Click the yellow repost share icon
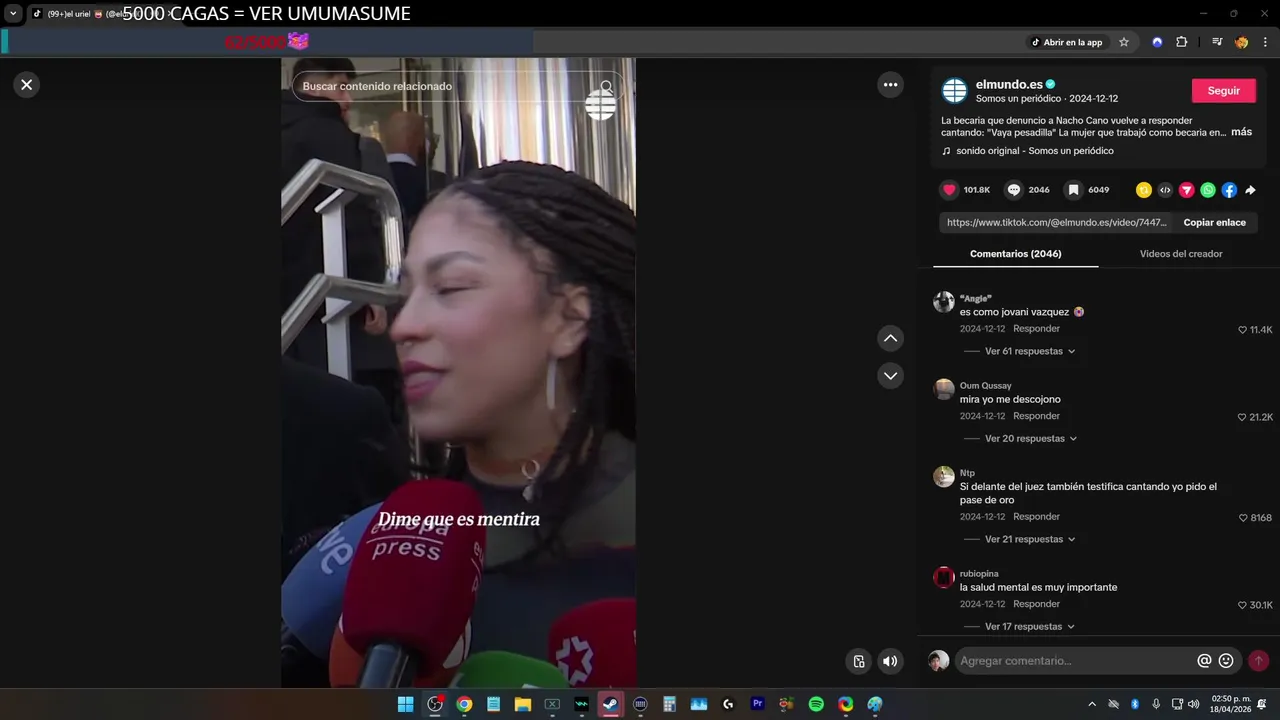 (1144, 190)
